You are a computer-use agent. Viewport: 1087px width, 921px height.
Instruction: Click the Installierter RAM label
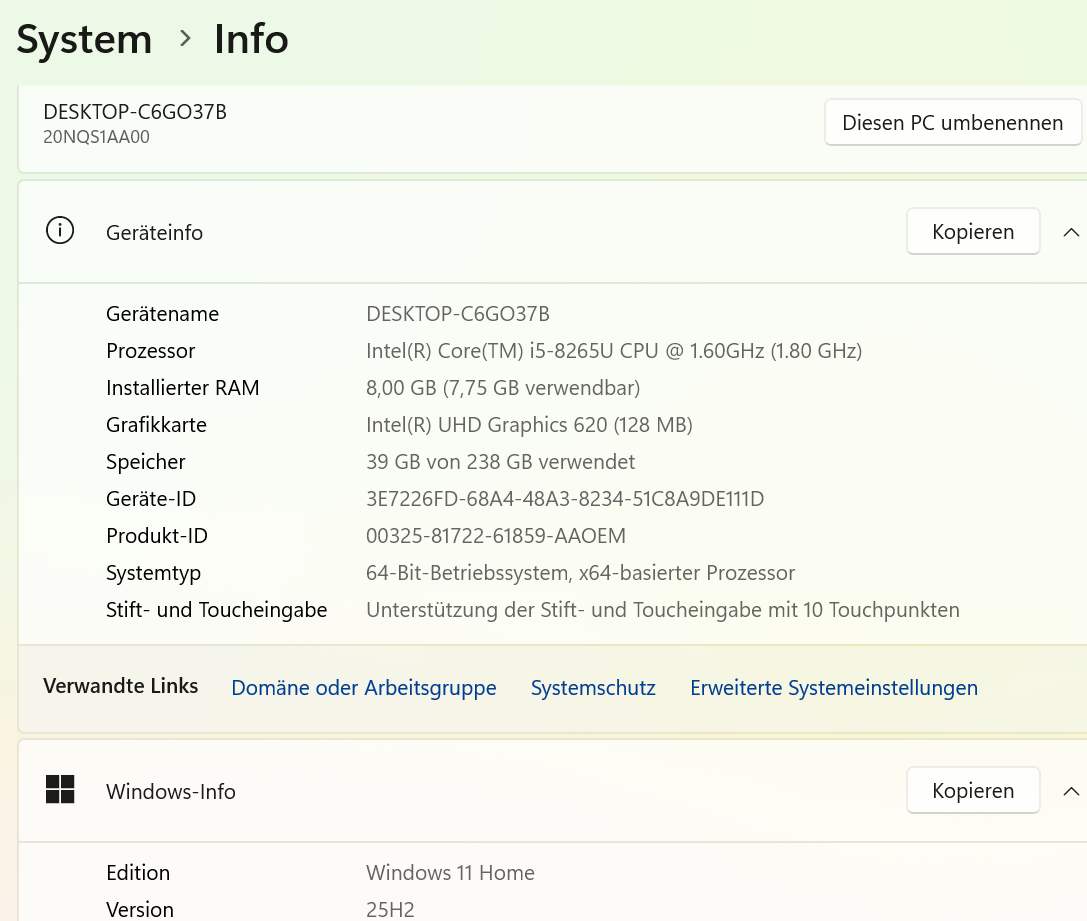pyautogui.click(x=182, y=387)
